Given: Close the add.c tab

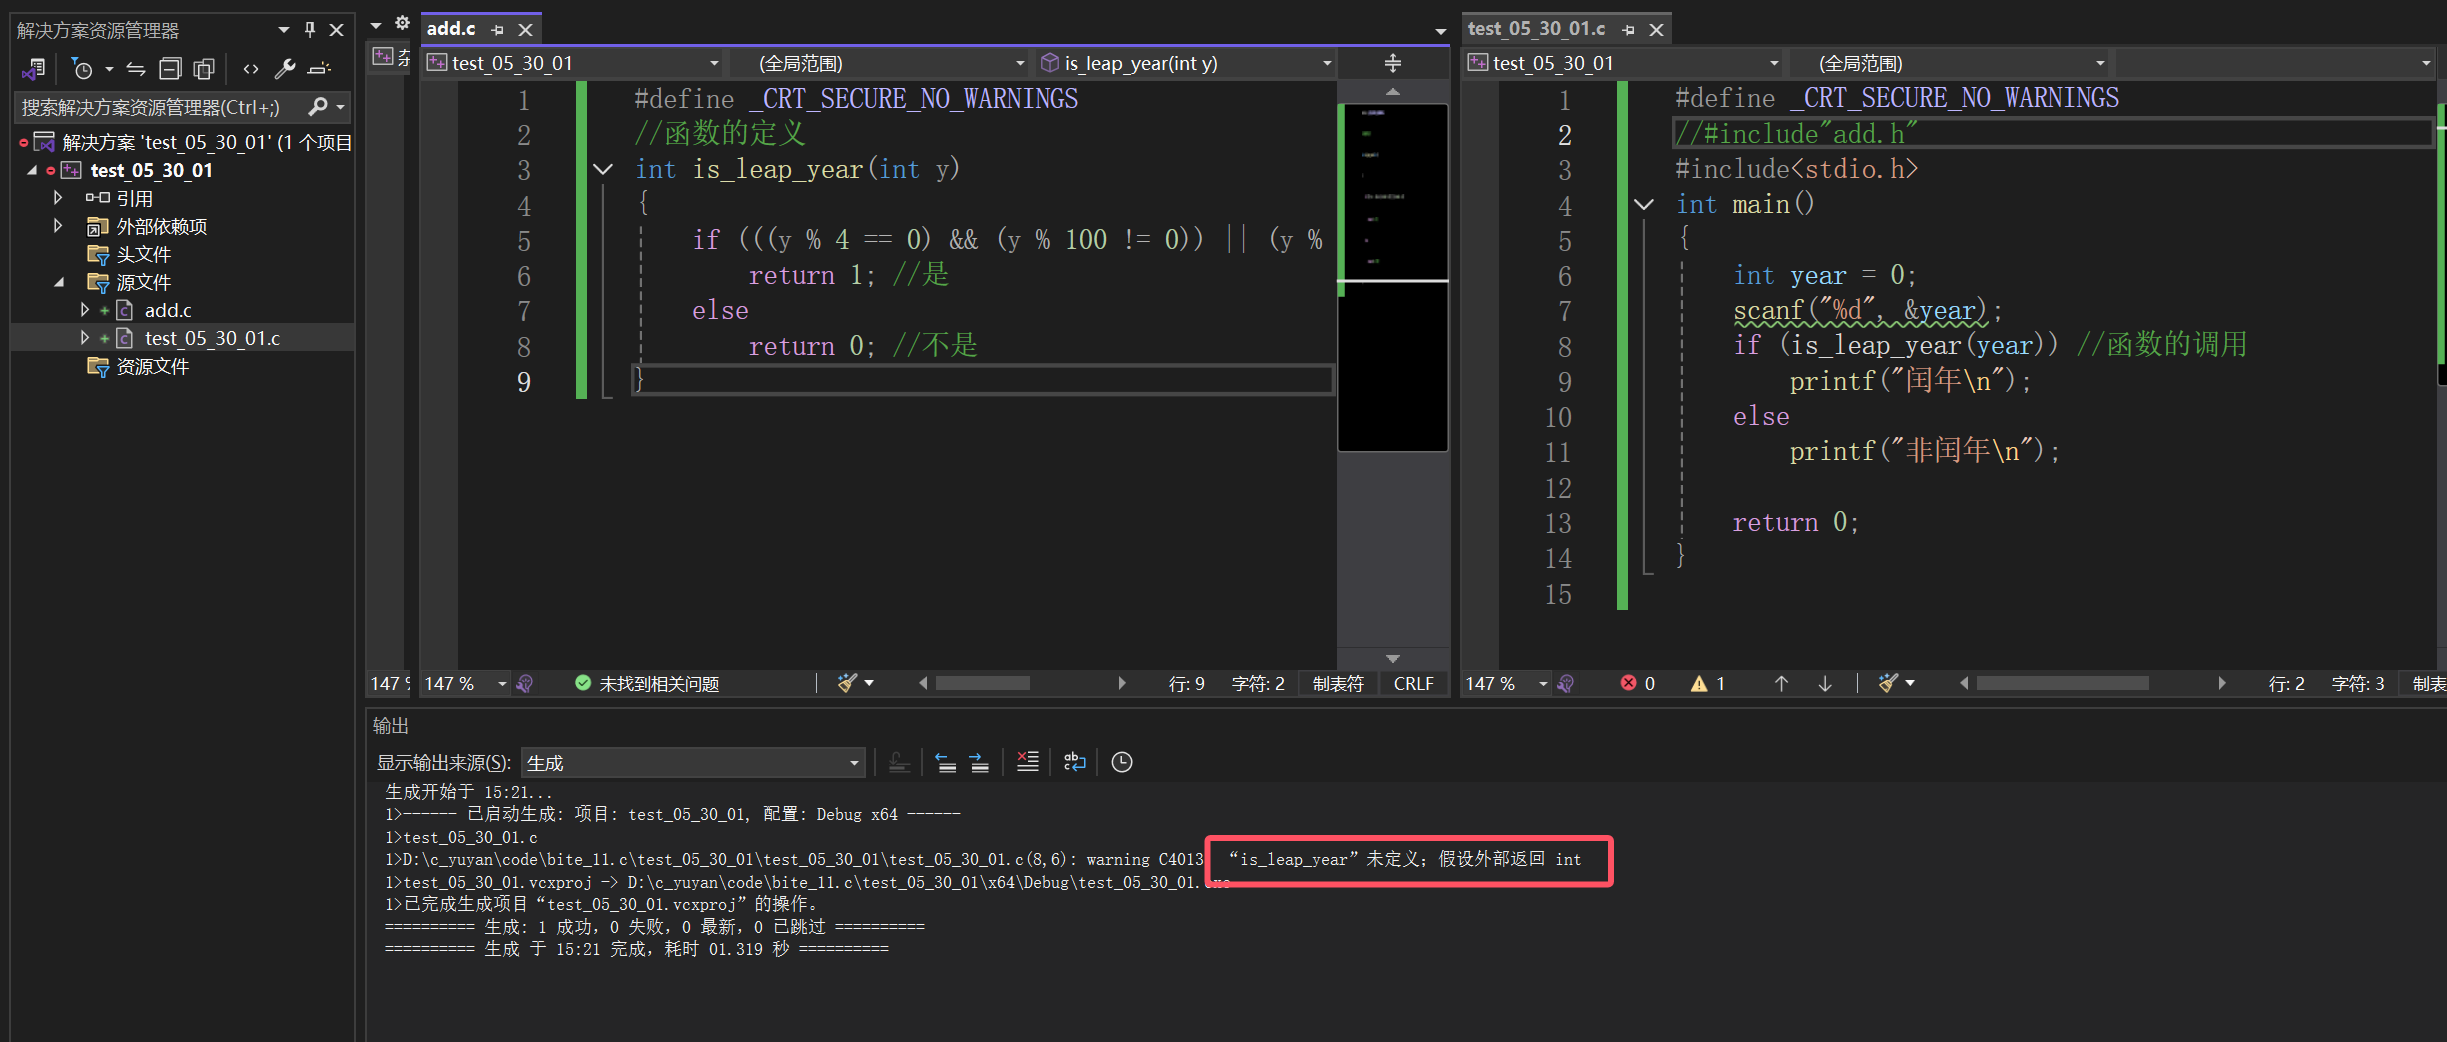Looking at the screenshot, I should [525, 30].
